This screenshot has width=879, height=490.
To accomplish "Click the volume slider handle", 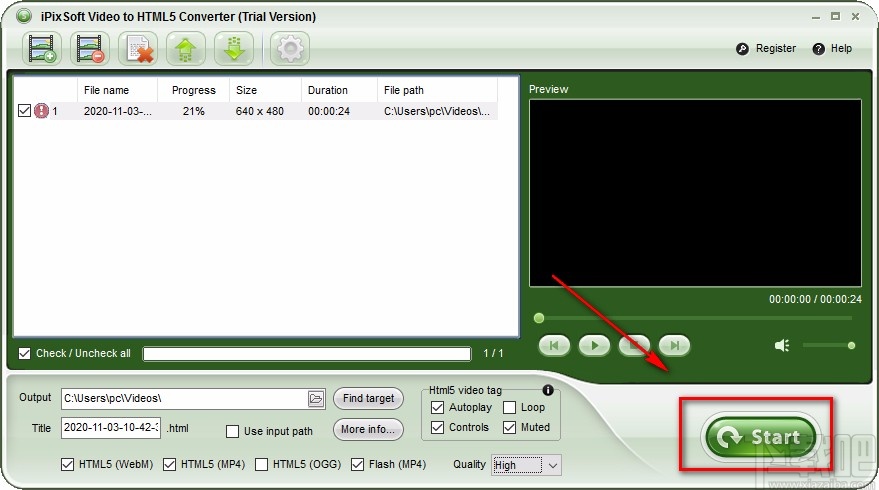I will pyautogui.click(x=851, y=345).
